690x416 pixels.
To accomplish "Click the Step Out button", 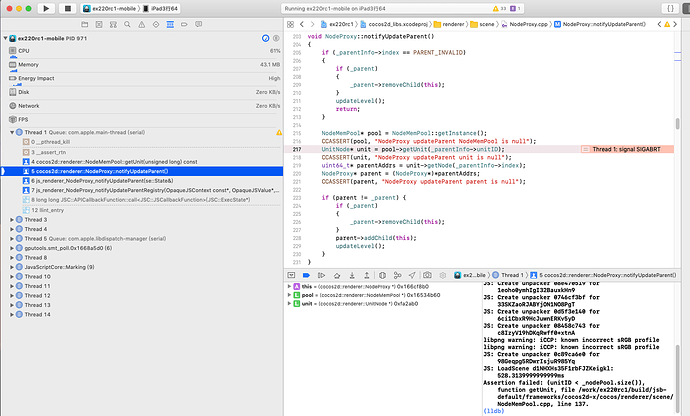I will click(367, 275).
